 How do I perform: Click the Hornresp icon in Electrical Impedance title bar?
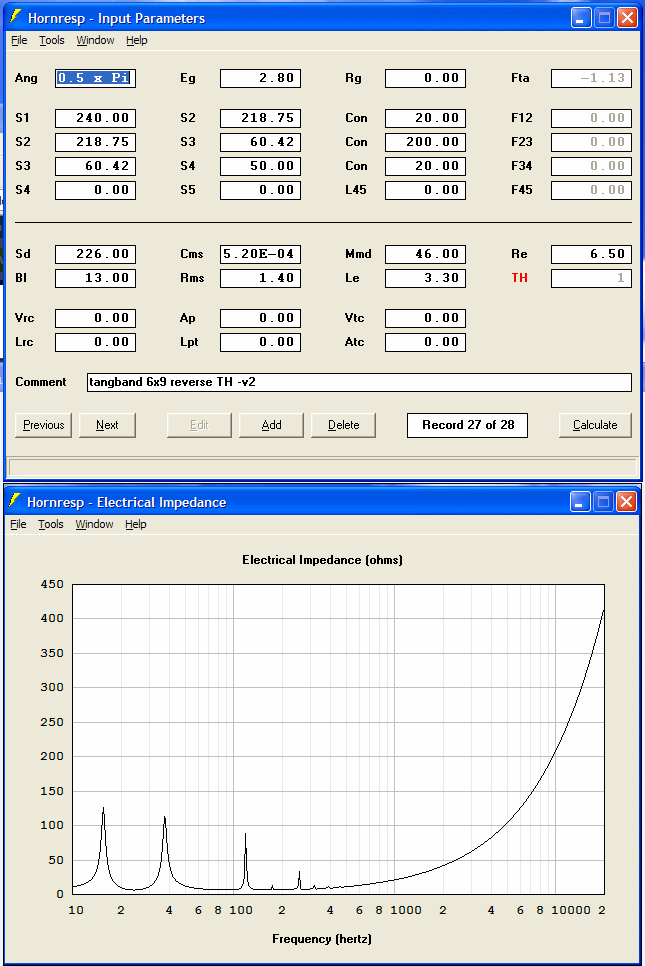tap(15, 501)
